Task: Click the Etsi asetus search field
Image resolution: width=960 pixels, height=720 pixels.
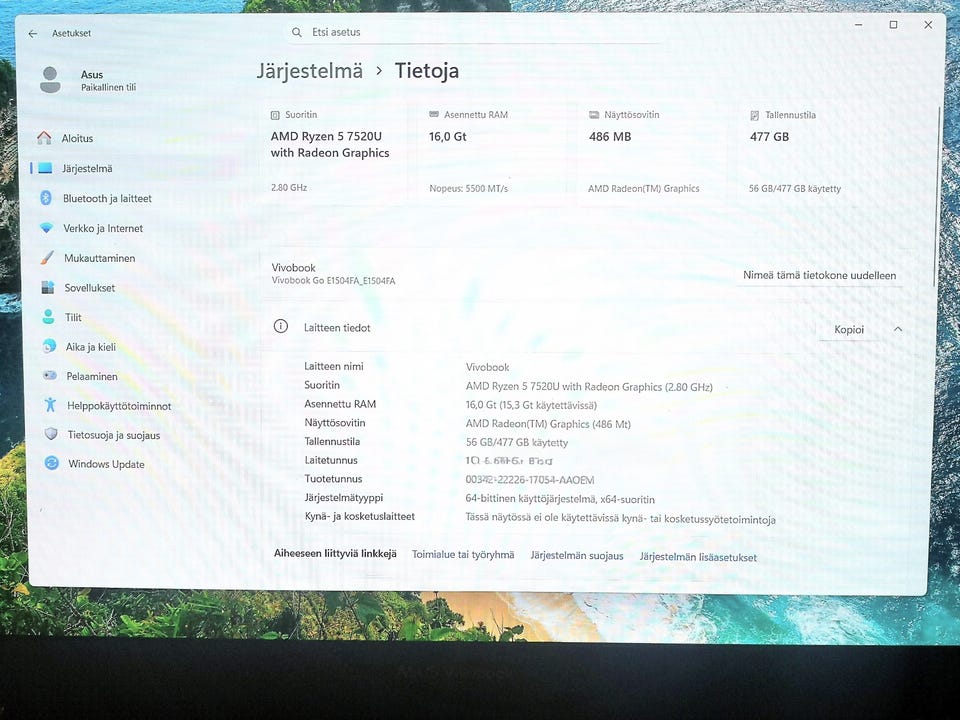Action: tap(476, 32)
